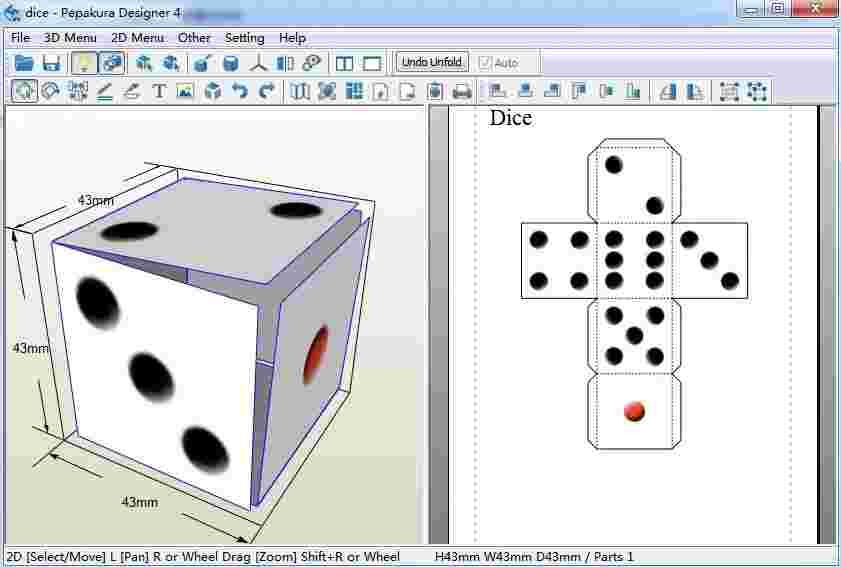Open the 2D Menu
The width and height of the screenshot is (841, 567).
137,38
